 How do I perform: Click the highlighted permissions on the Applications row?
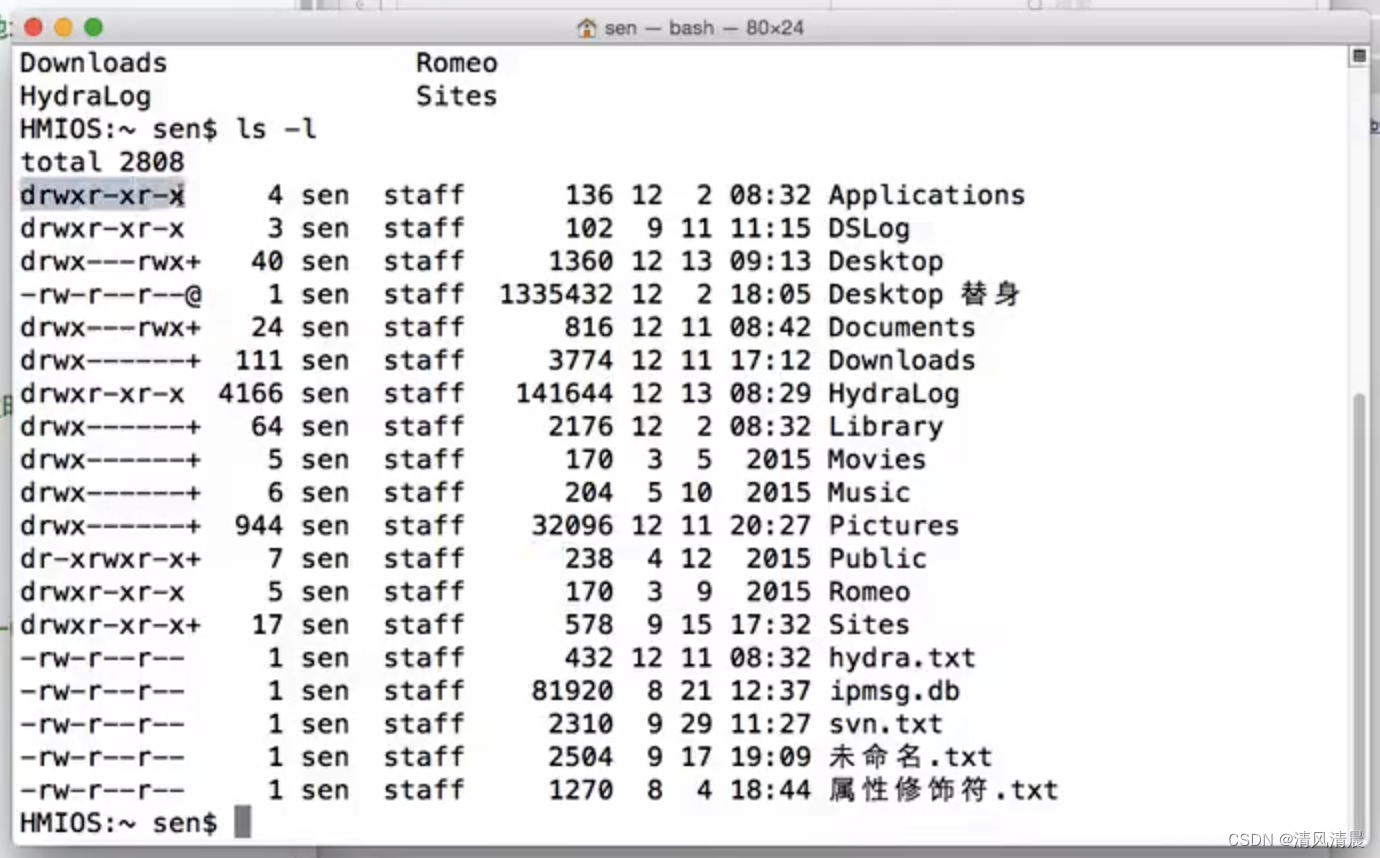[x=102, y=195]
